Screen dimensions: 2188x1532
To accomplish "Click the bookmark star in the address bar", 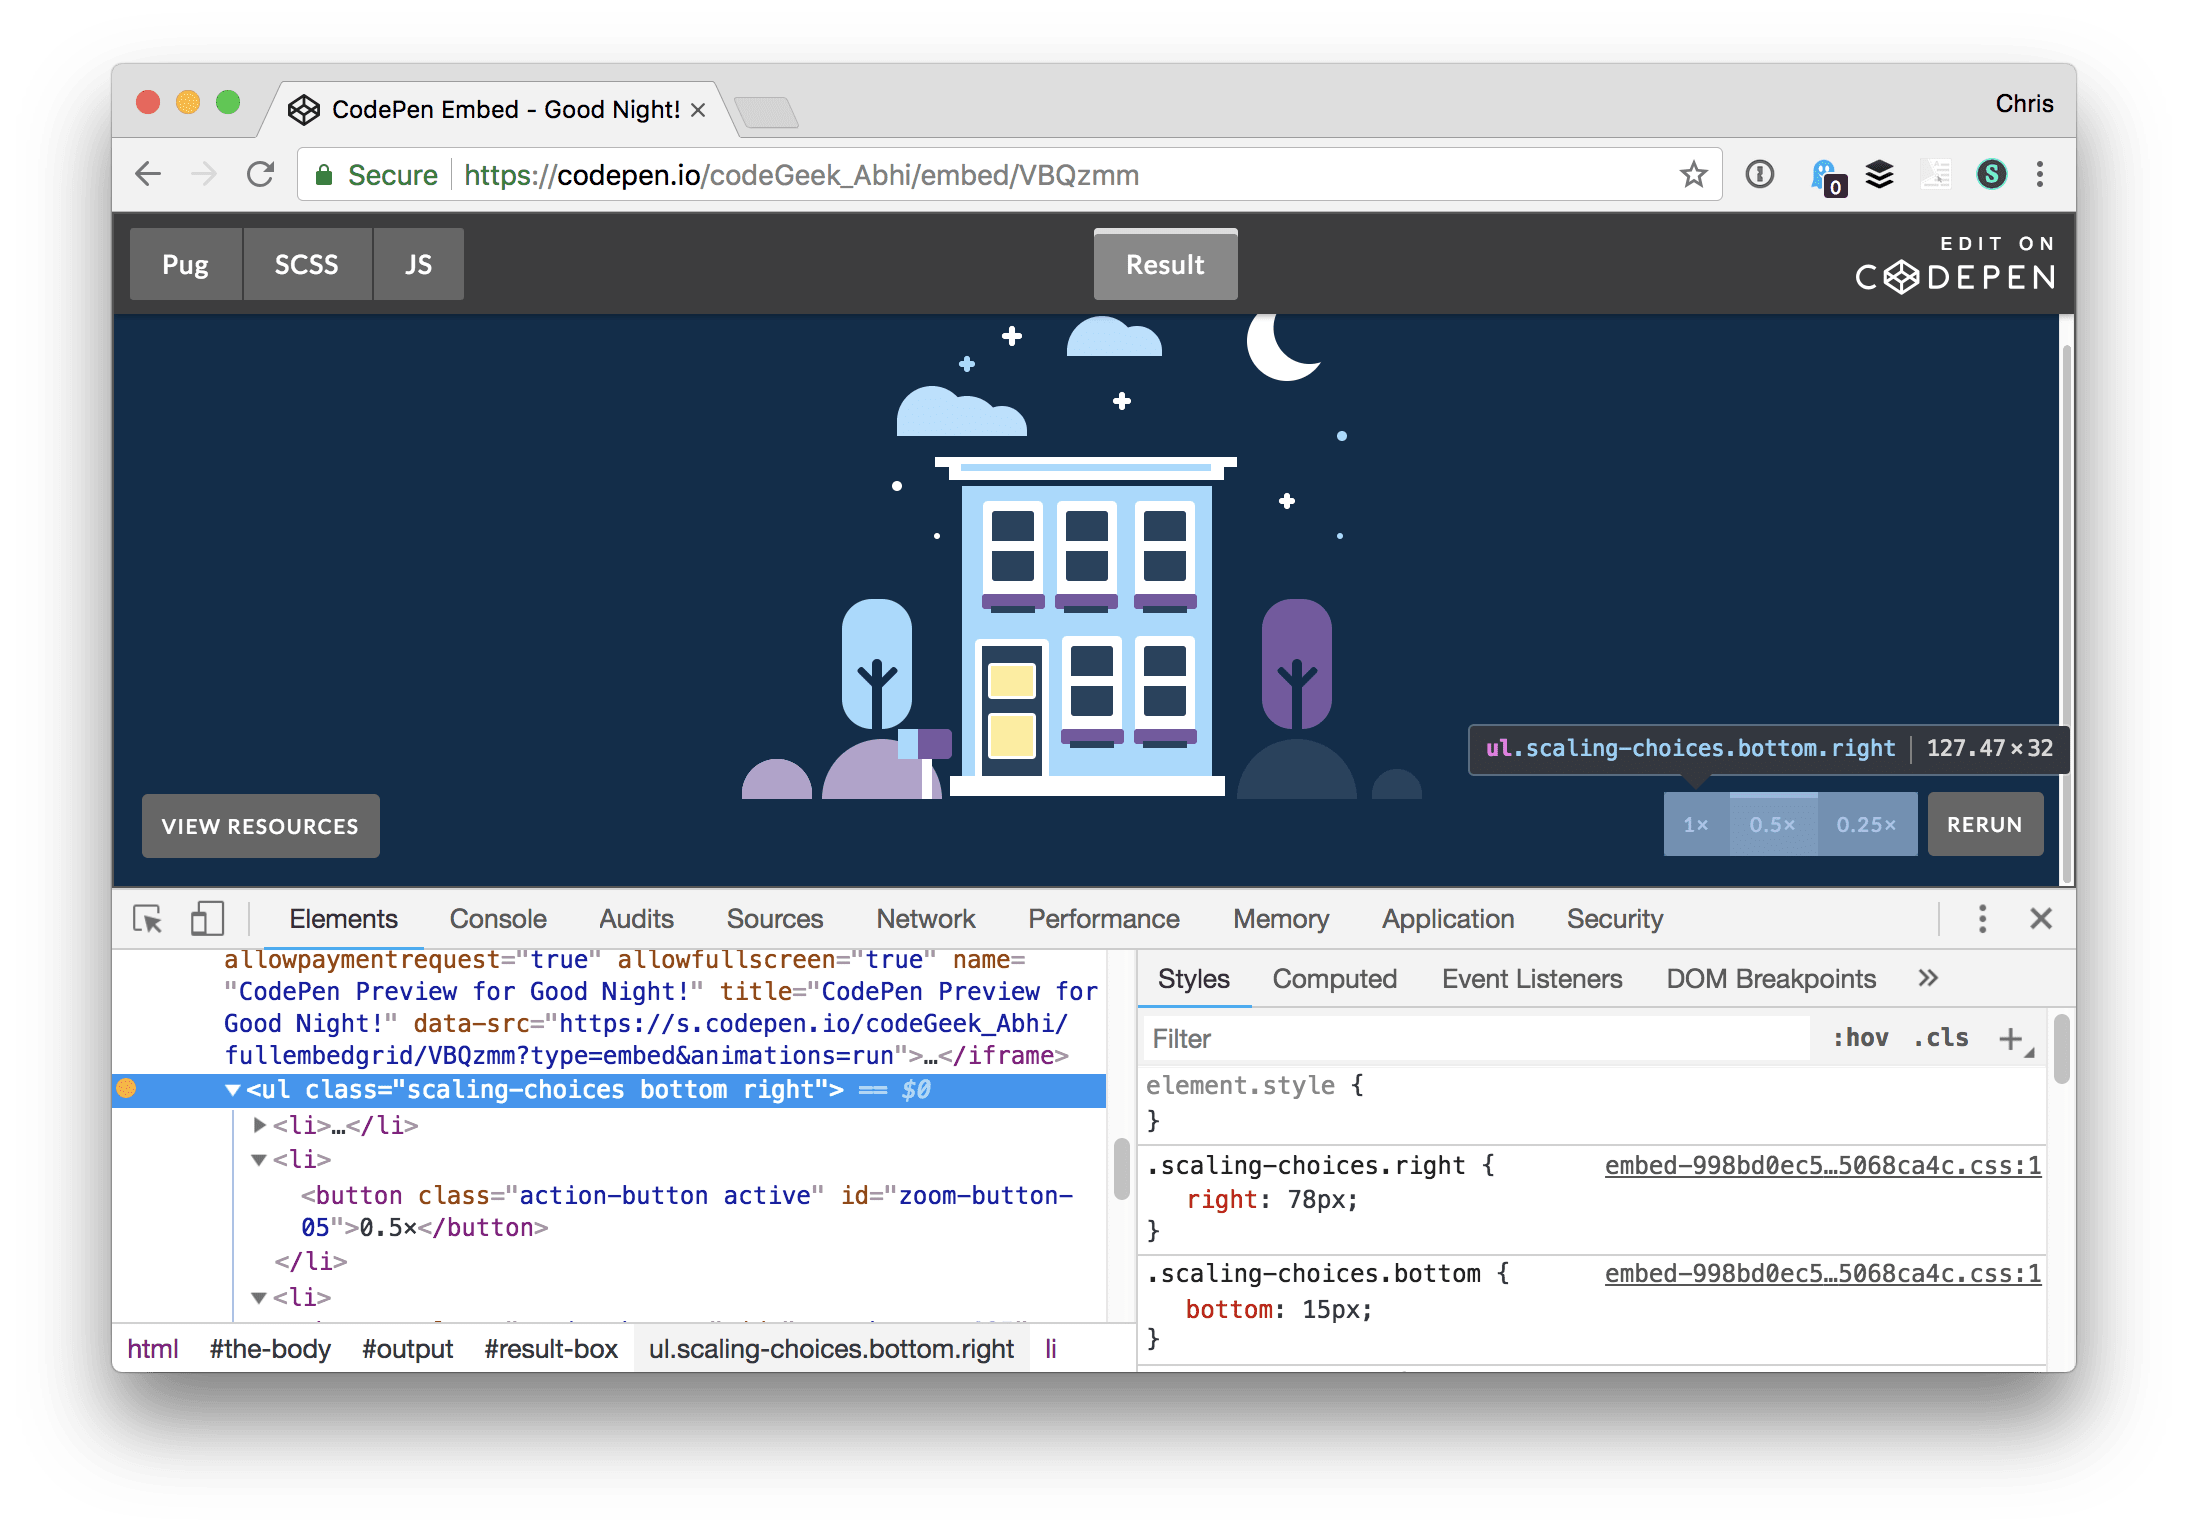I will click(1693, 174).
